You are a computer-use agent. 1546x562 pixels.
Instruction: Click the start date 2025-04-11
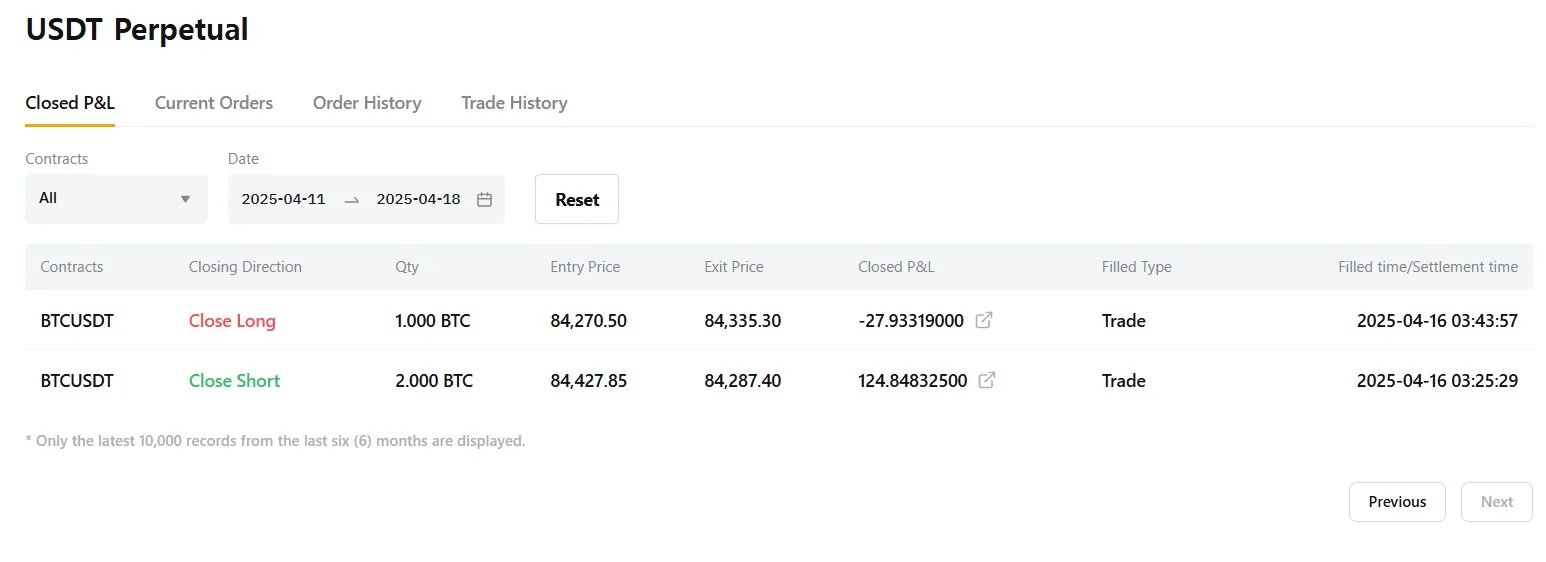pyautogui.click(x=284, y=199)
